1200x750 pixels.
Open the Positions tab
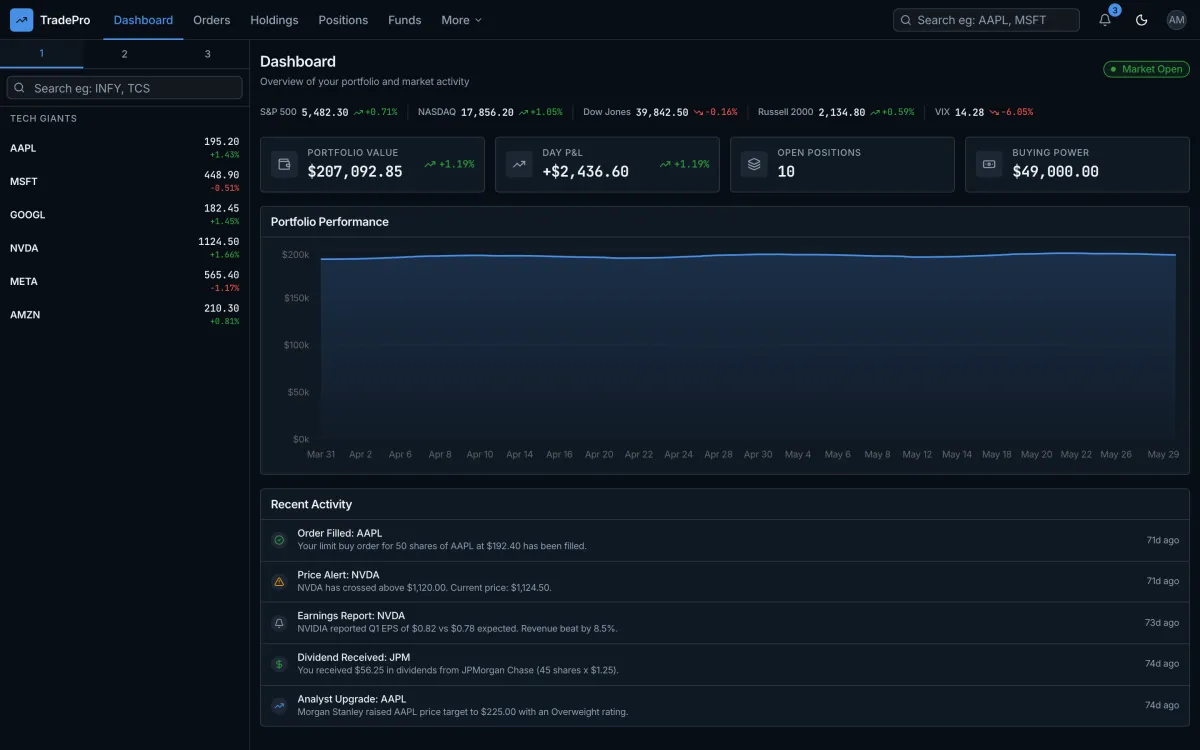343,20
